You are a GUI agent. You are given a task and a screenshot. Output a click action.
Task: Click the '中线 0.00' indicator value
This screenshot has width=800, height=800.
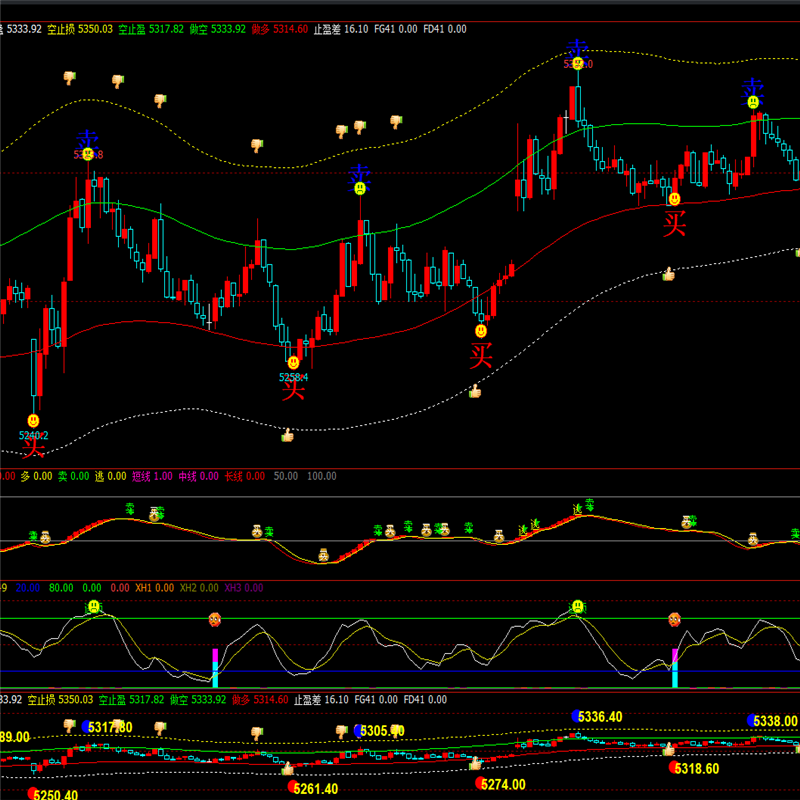[198, 476]
